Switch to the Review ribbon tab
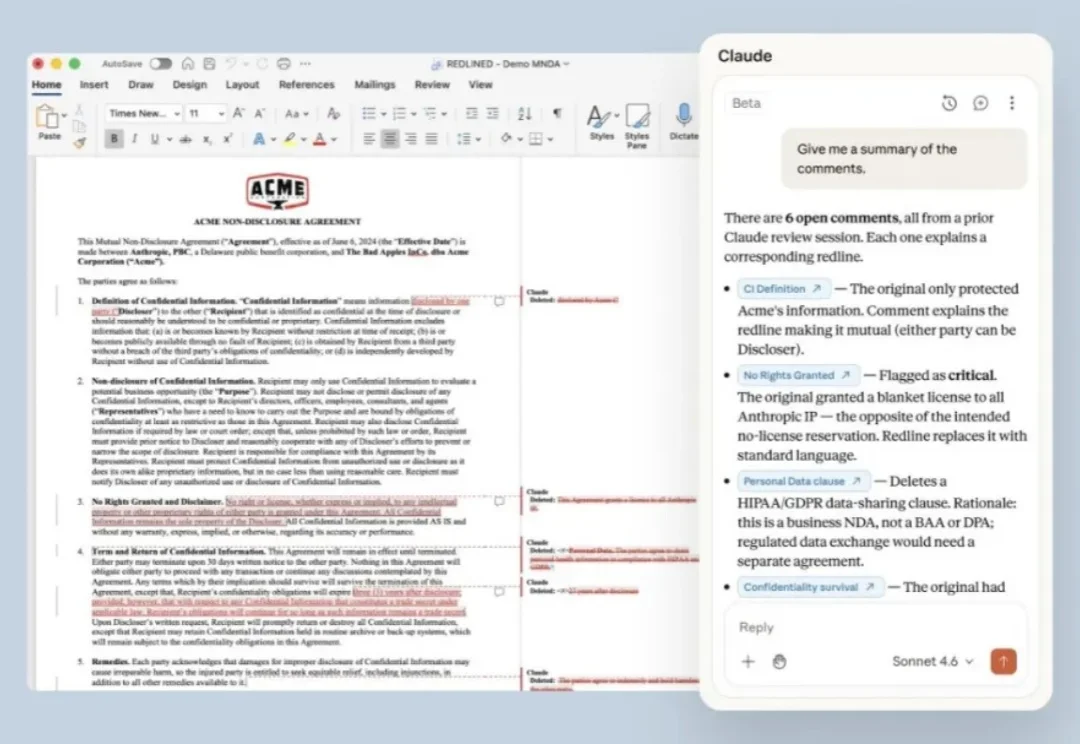The height and width of the screenshot is (744, 1080). pos(432,85)
